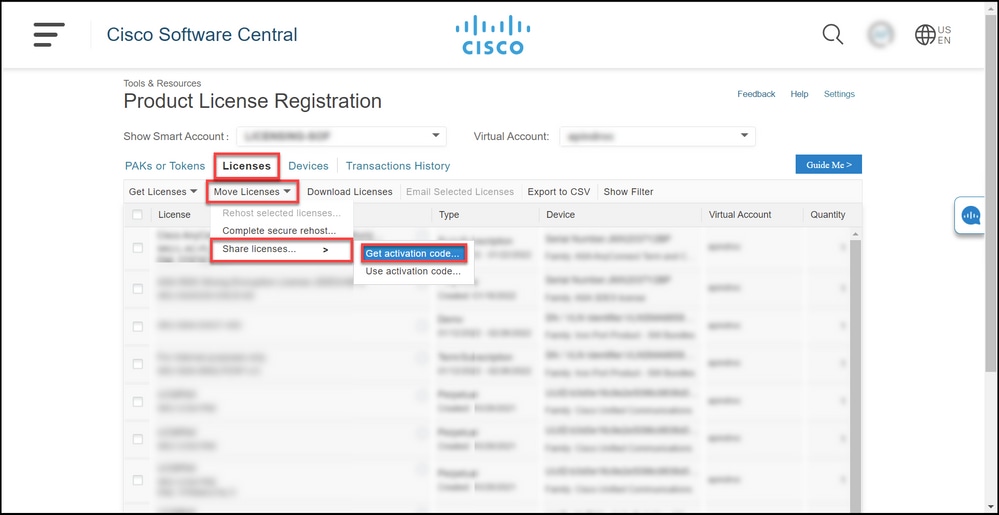
Task: Open the Settings link
Action: click(839, 94)
